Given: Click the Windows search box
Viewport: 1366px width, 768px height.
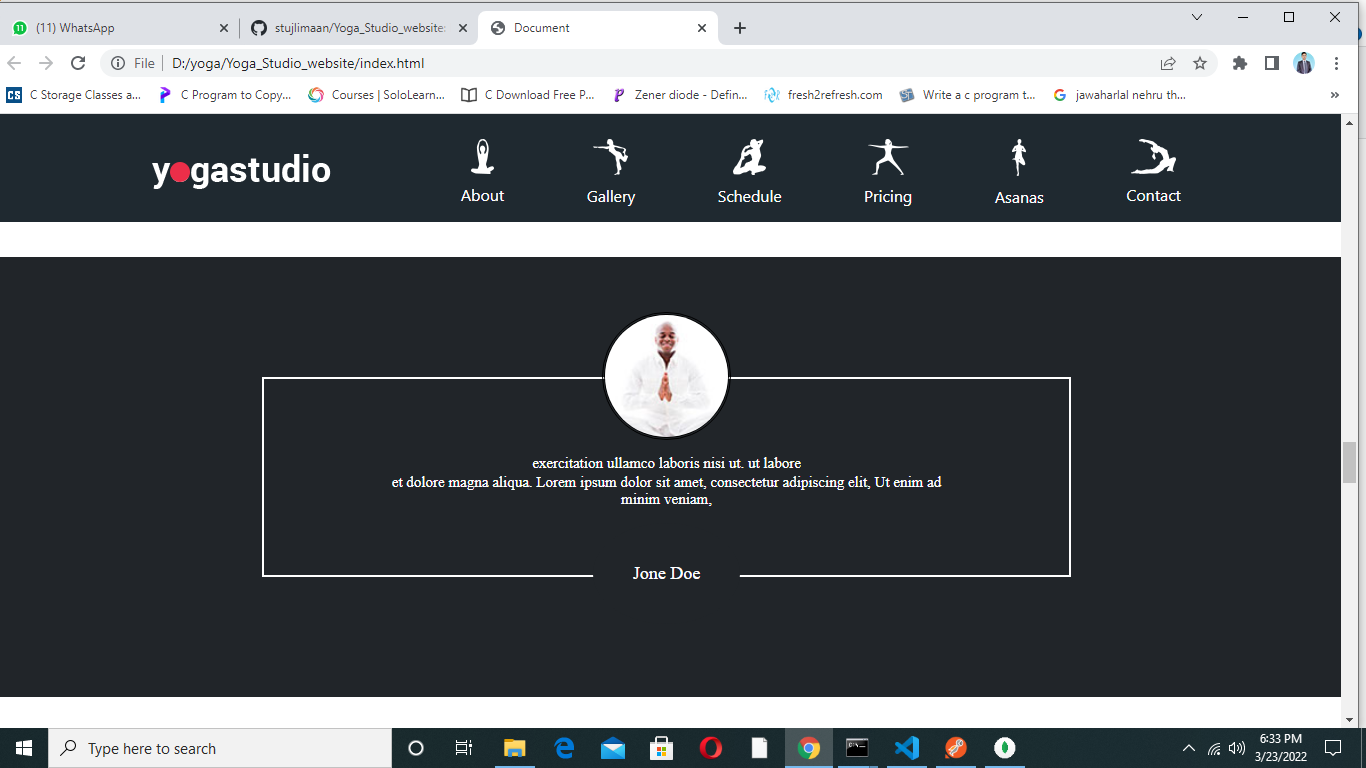Looking at the screenshot, I should pyautogui.click(x=220, y=748).
